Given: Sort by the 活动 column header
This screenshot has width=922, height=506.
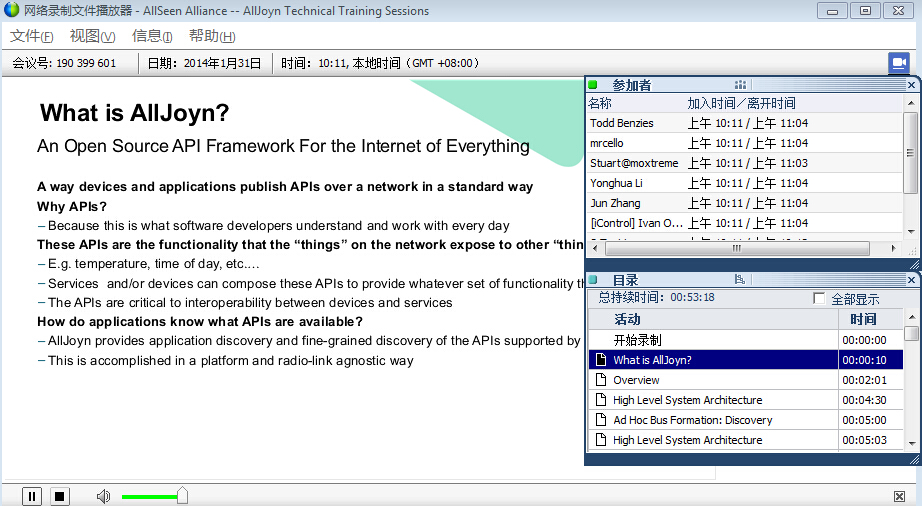Looking at the screenshot, I should point(713,319).
